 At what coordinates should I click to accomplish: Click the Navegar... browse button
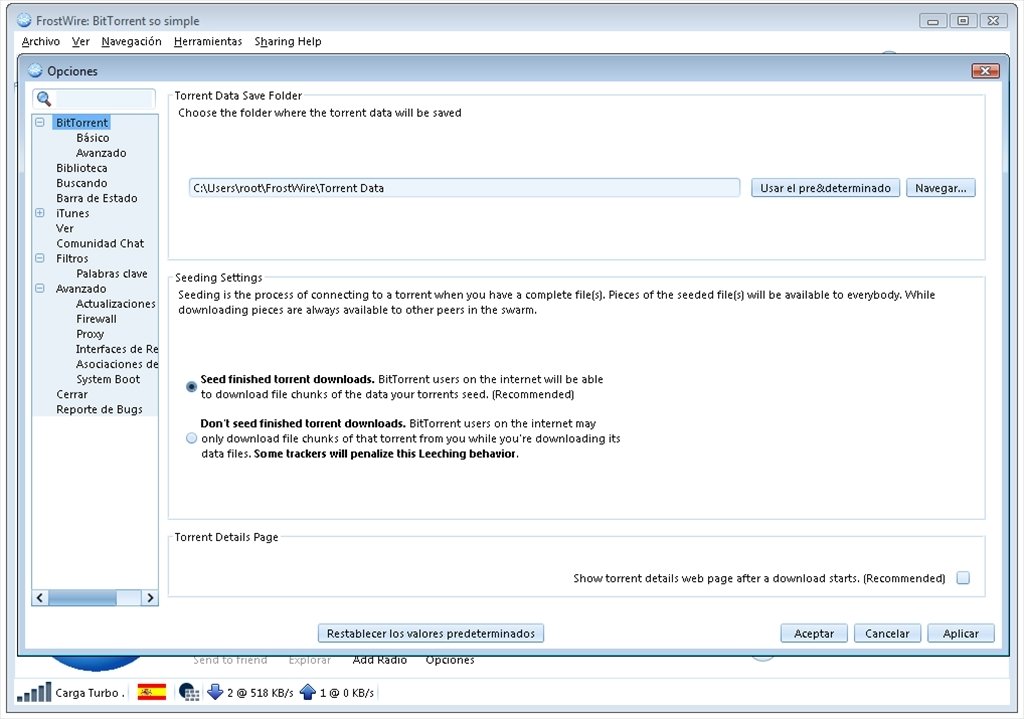point(940,188)
